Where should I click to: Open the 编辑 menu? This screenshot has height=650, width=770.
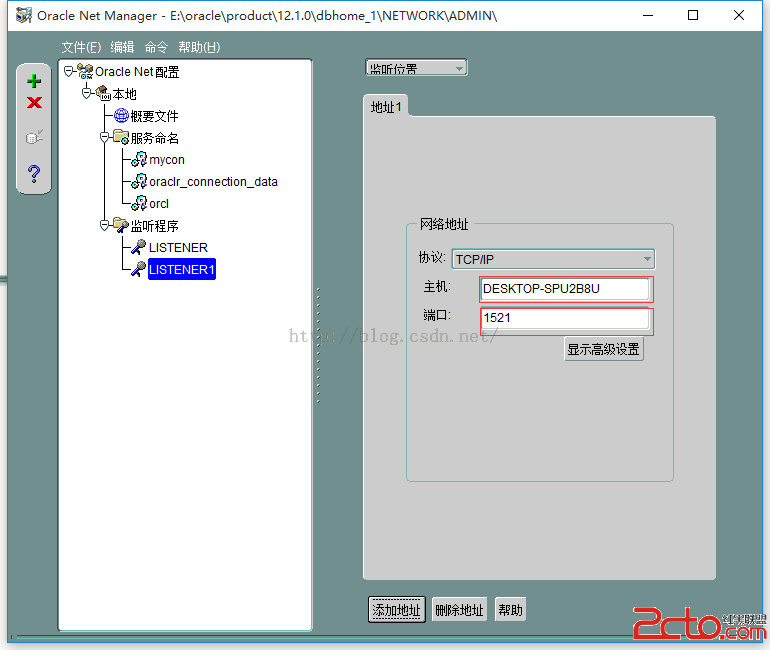coord(122,47)
